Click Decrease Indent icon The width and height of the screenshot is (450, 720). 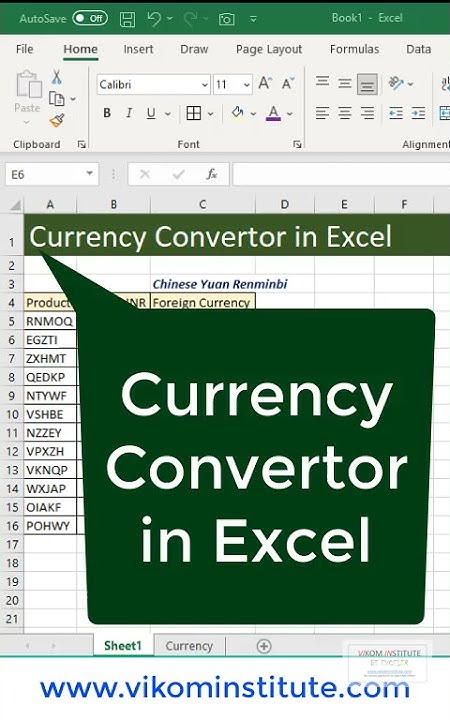[396, 113]
